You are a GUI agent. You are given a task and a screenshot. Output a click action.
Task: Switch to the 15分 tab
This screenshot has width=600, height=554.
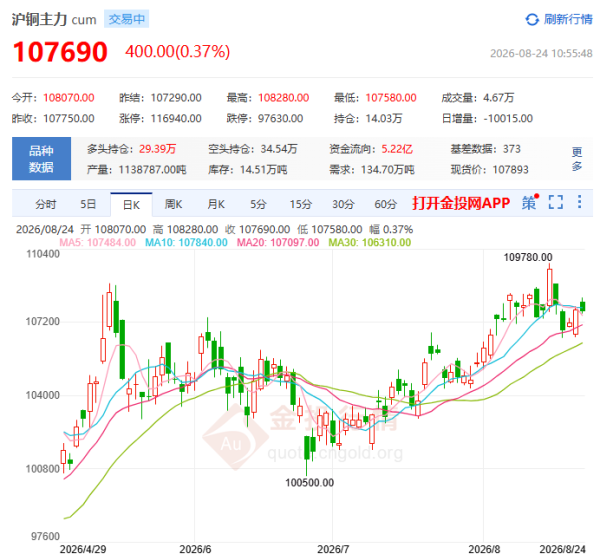[x=300, y=204]
